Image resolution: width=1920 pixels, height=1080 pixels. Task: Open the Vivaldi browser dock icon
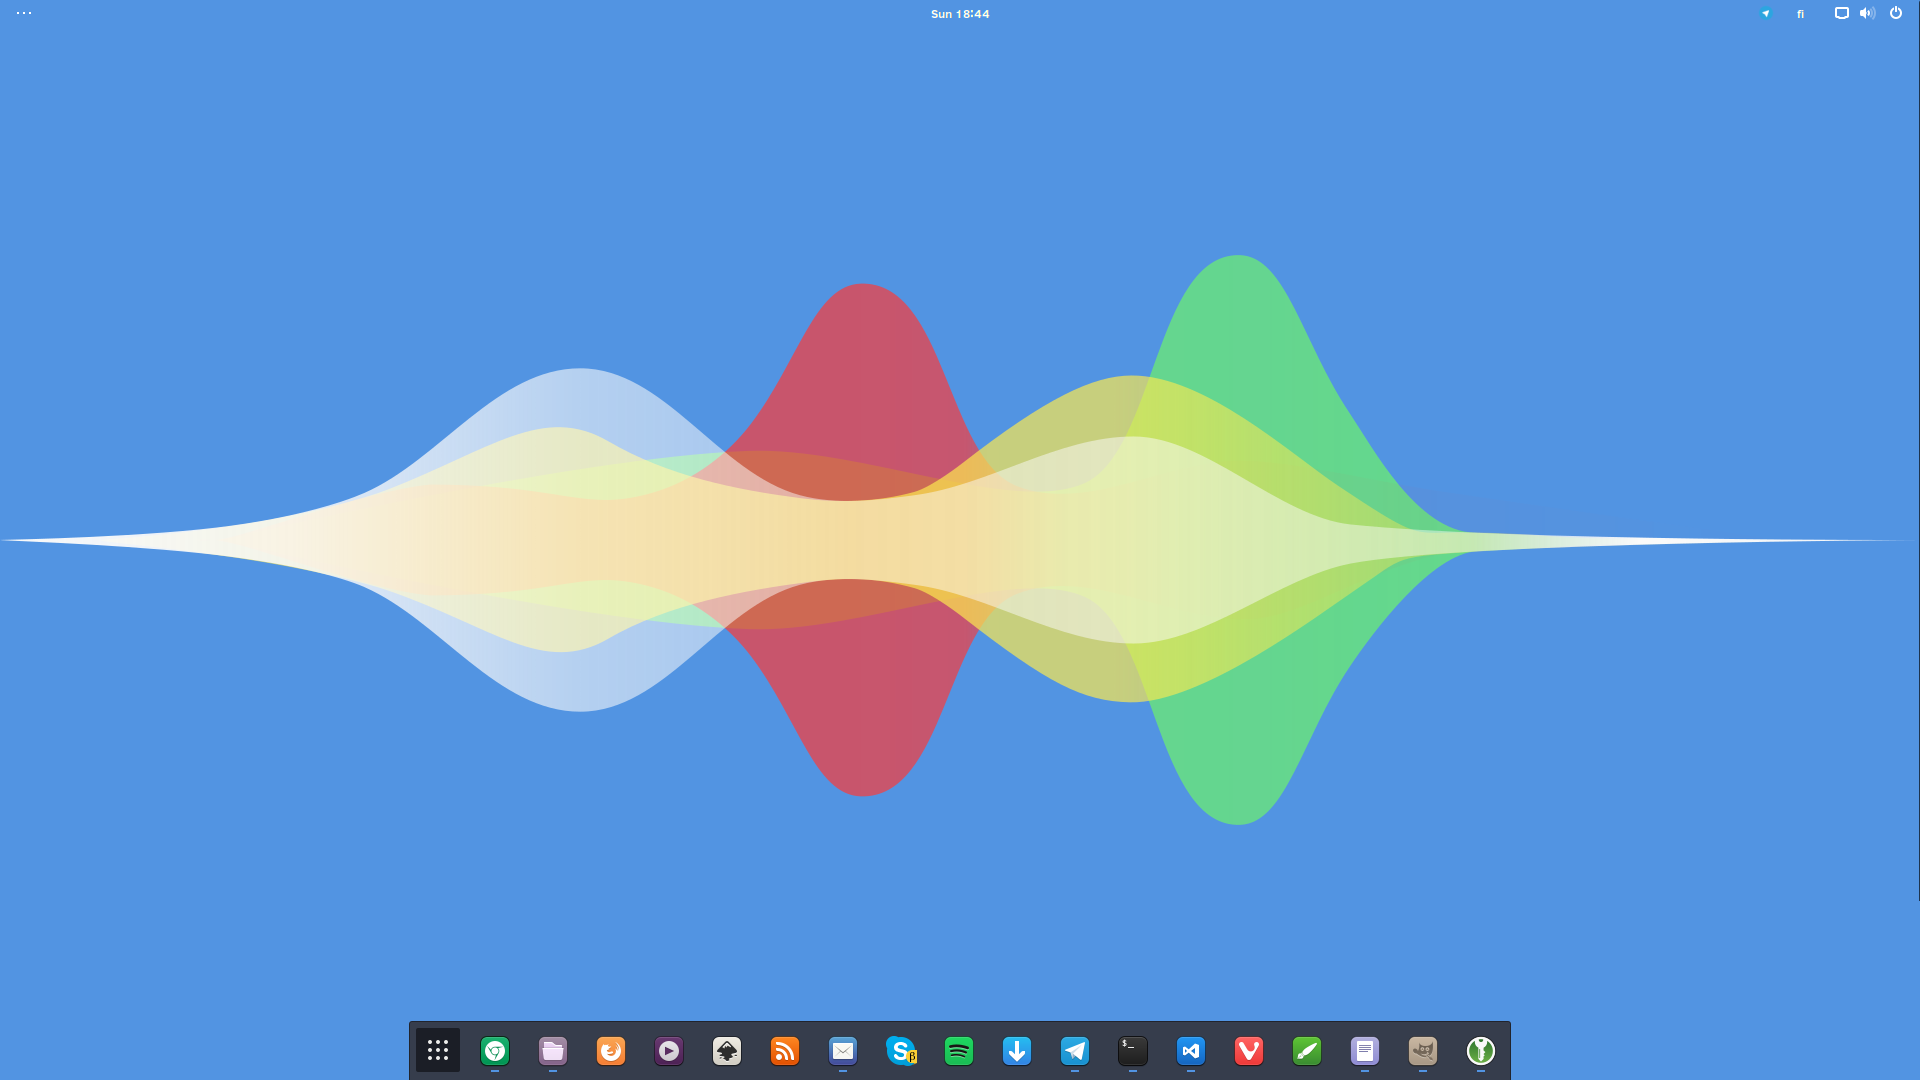(1249, 1051)
